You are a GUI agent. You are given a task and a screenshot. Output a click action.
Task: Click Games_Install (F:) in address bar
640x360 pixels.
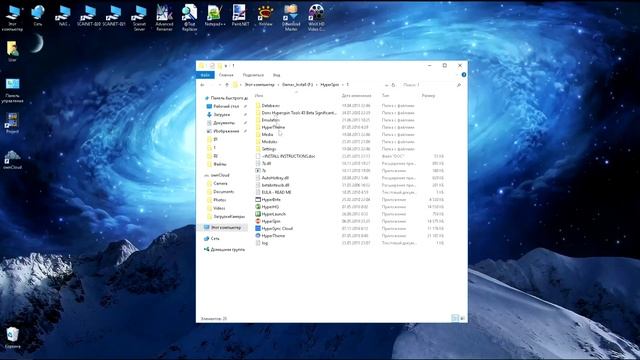(x=298, y=85)
